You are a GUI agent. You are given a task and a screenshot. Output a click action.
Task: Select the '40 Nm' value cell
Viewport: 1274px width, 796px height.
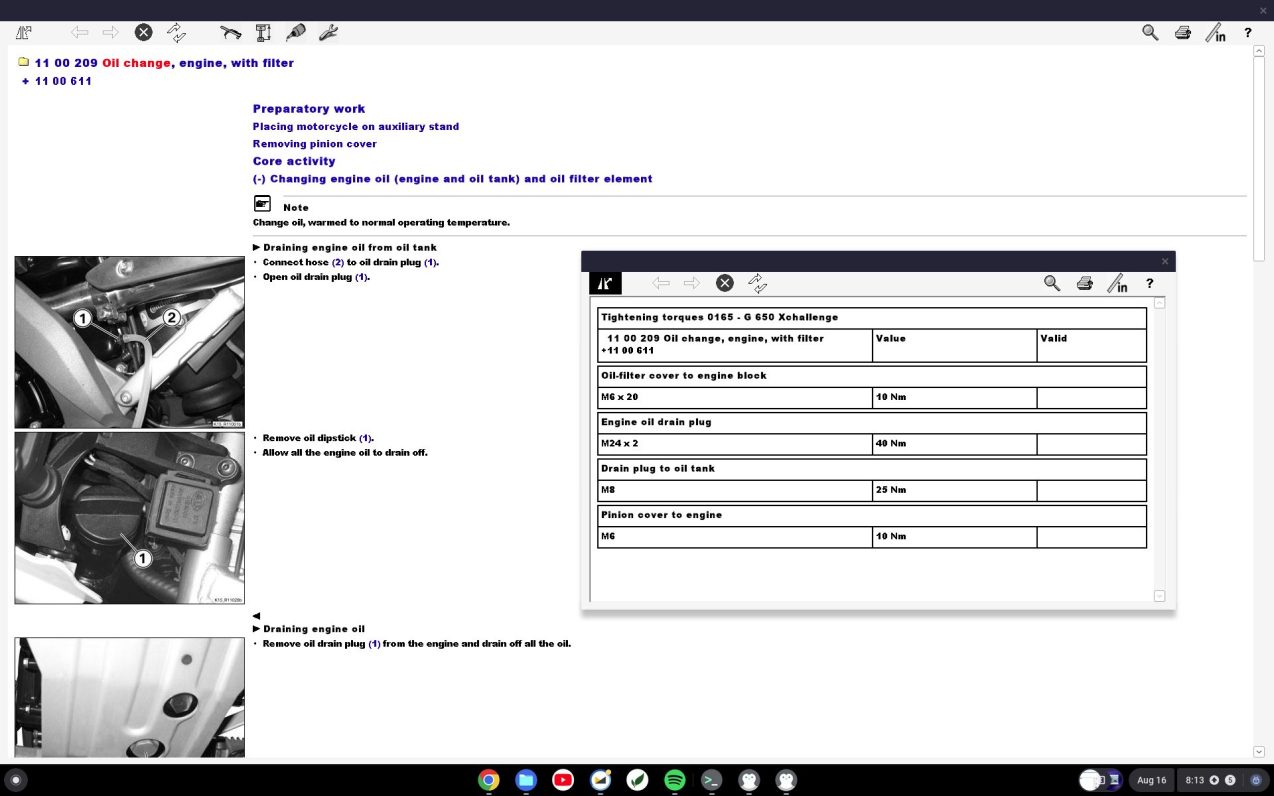click(955, 444)
